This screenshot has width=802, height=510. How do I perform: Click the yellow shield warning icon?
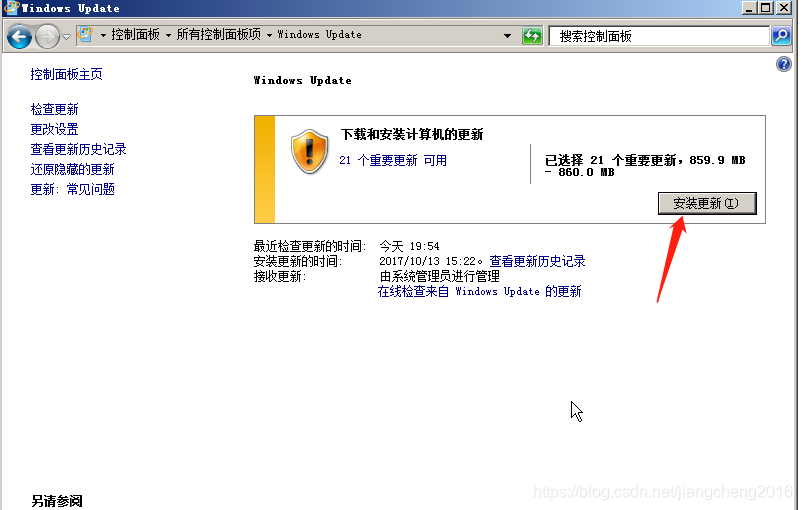pos(309,151)
